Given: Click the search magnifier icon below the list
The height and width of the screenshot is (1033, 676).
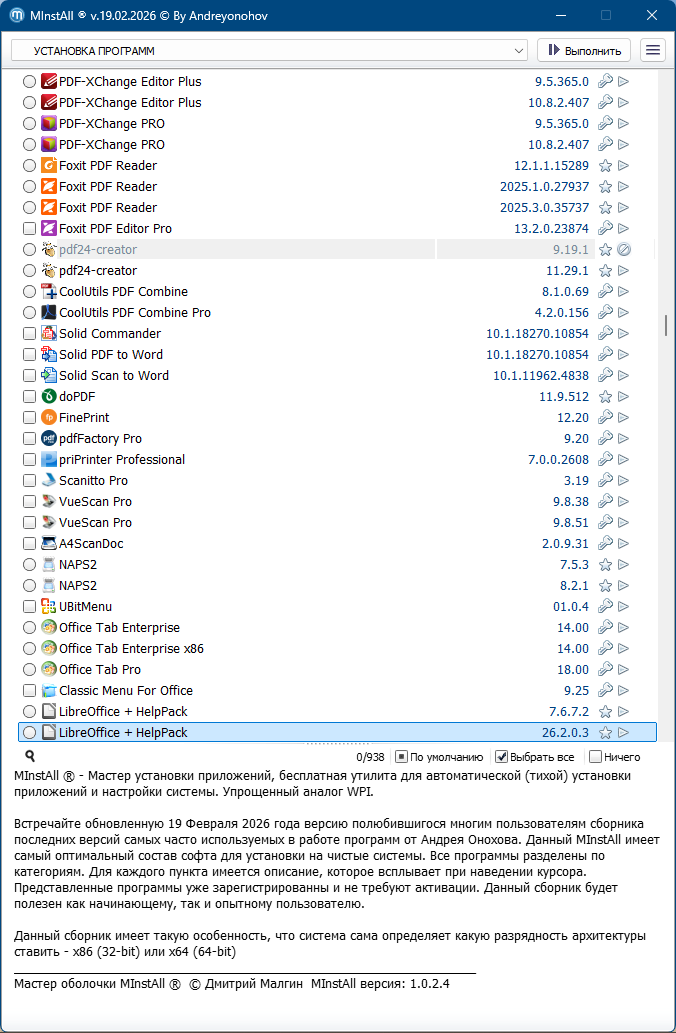Looking at the screenshot, I should point(30,757).
